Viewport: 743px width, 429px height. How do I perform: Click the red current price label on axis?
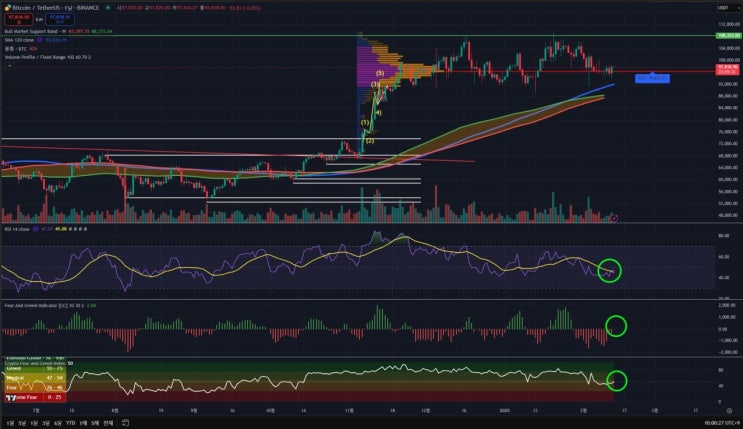tap(727, 70)
